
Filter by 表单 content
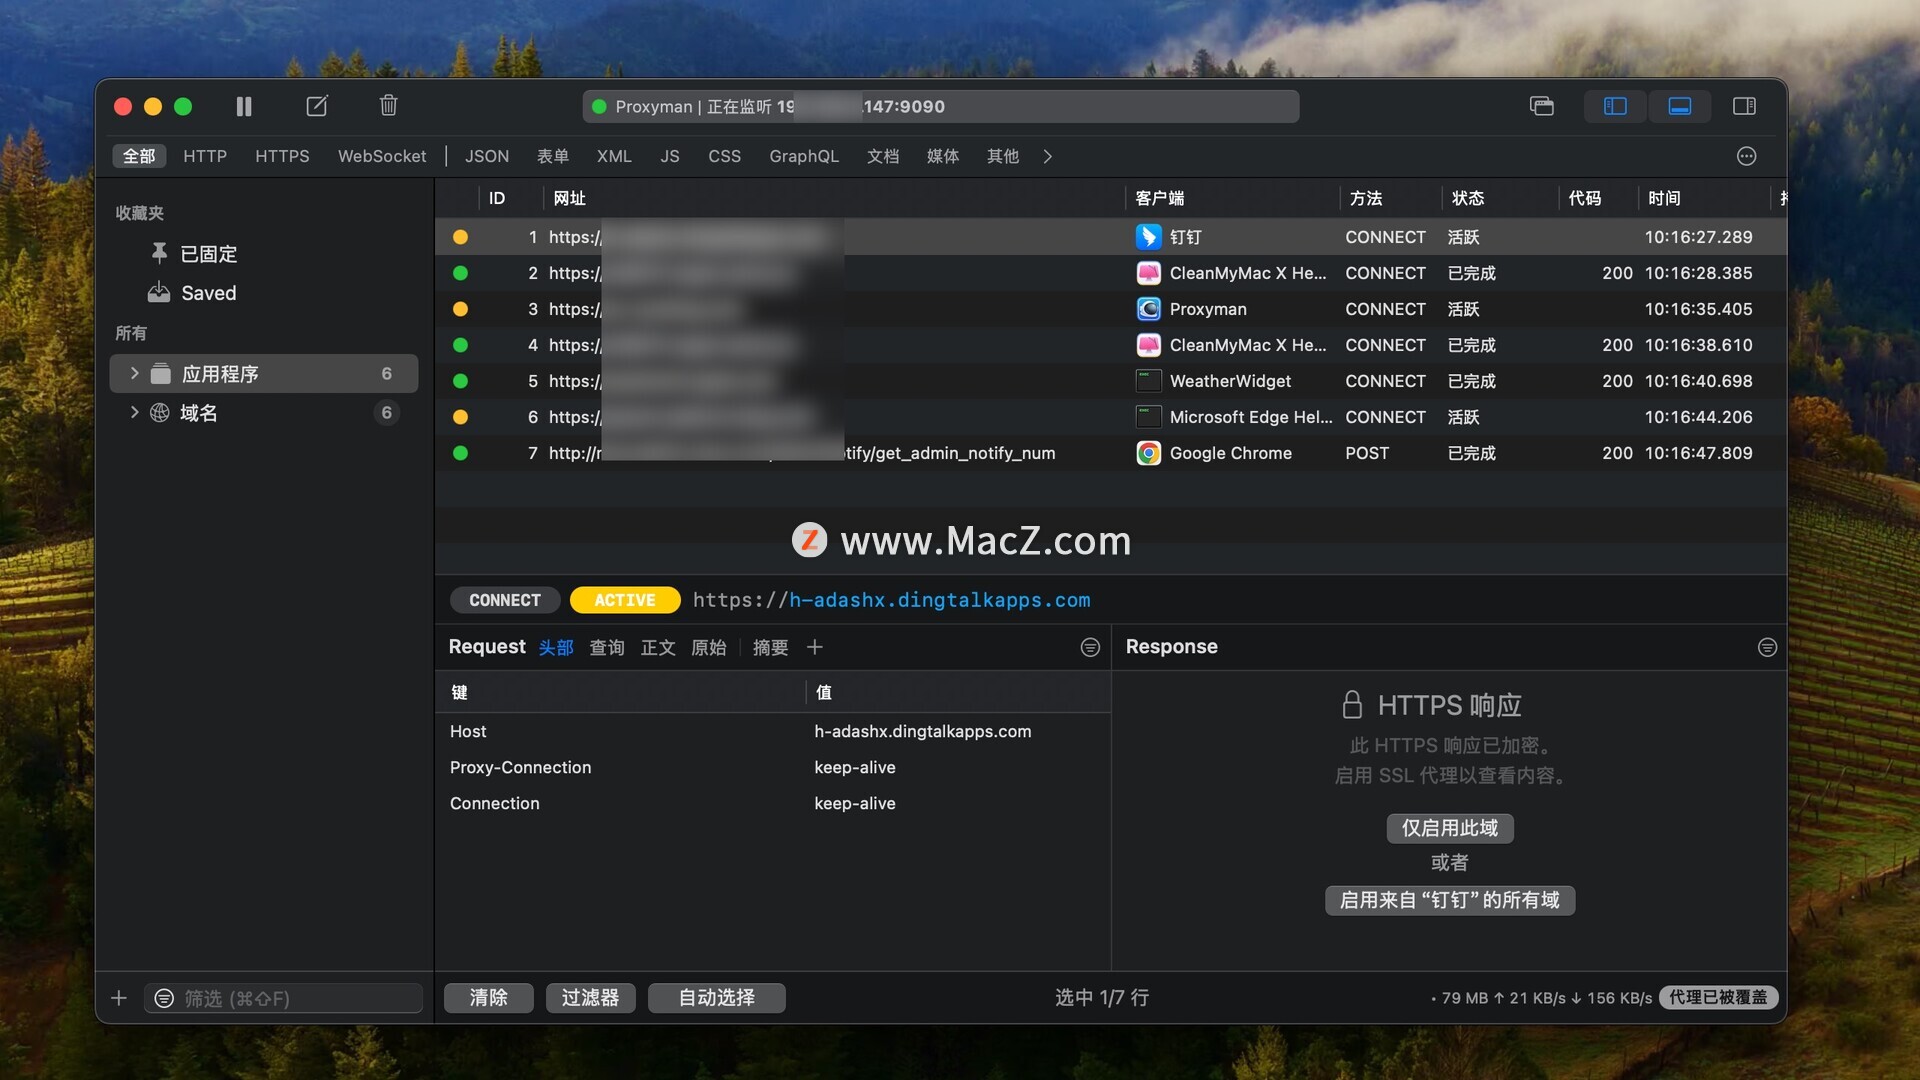[553, 156]
